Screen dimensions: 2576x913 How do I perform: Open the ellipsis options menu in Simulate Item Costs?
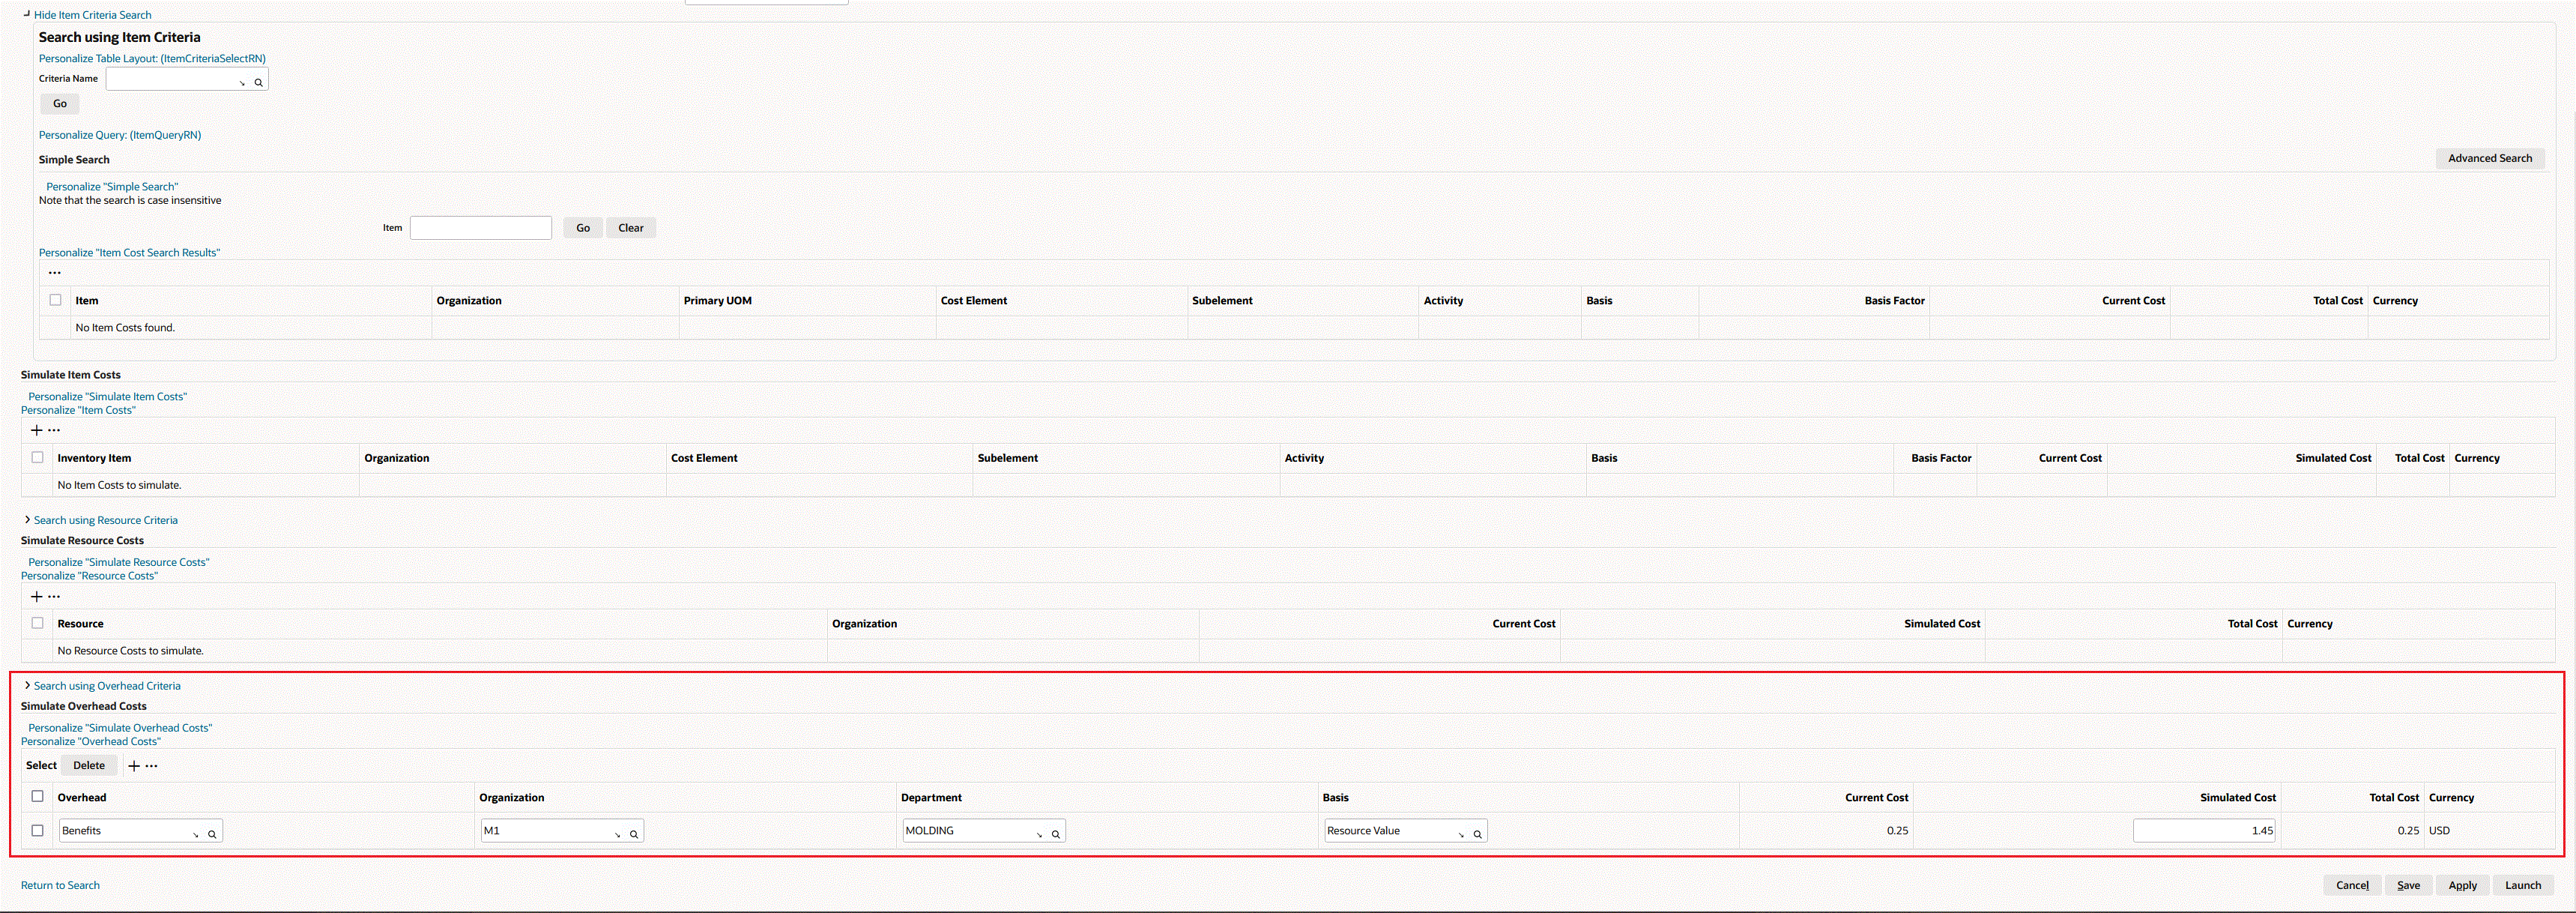click(x=54, y=430)
